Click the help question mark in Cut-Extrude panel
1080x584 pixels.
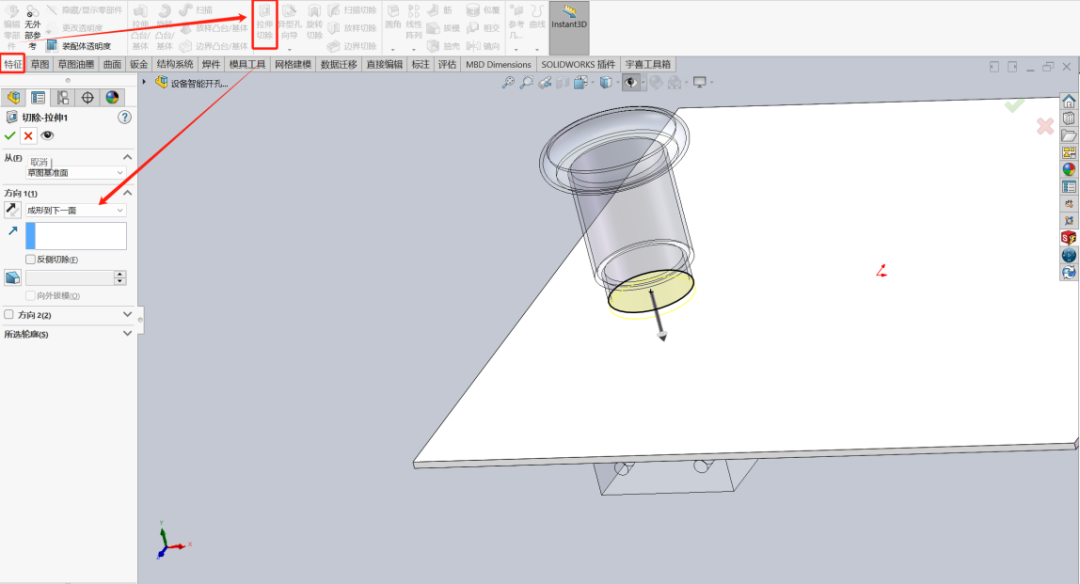tap(126, 116)
